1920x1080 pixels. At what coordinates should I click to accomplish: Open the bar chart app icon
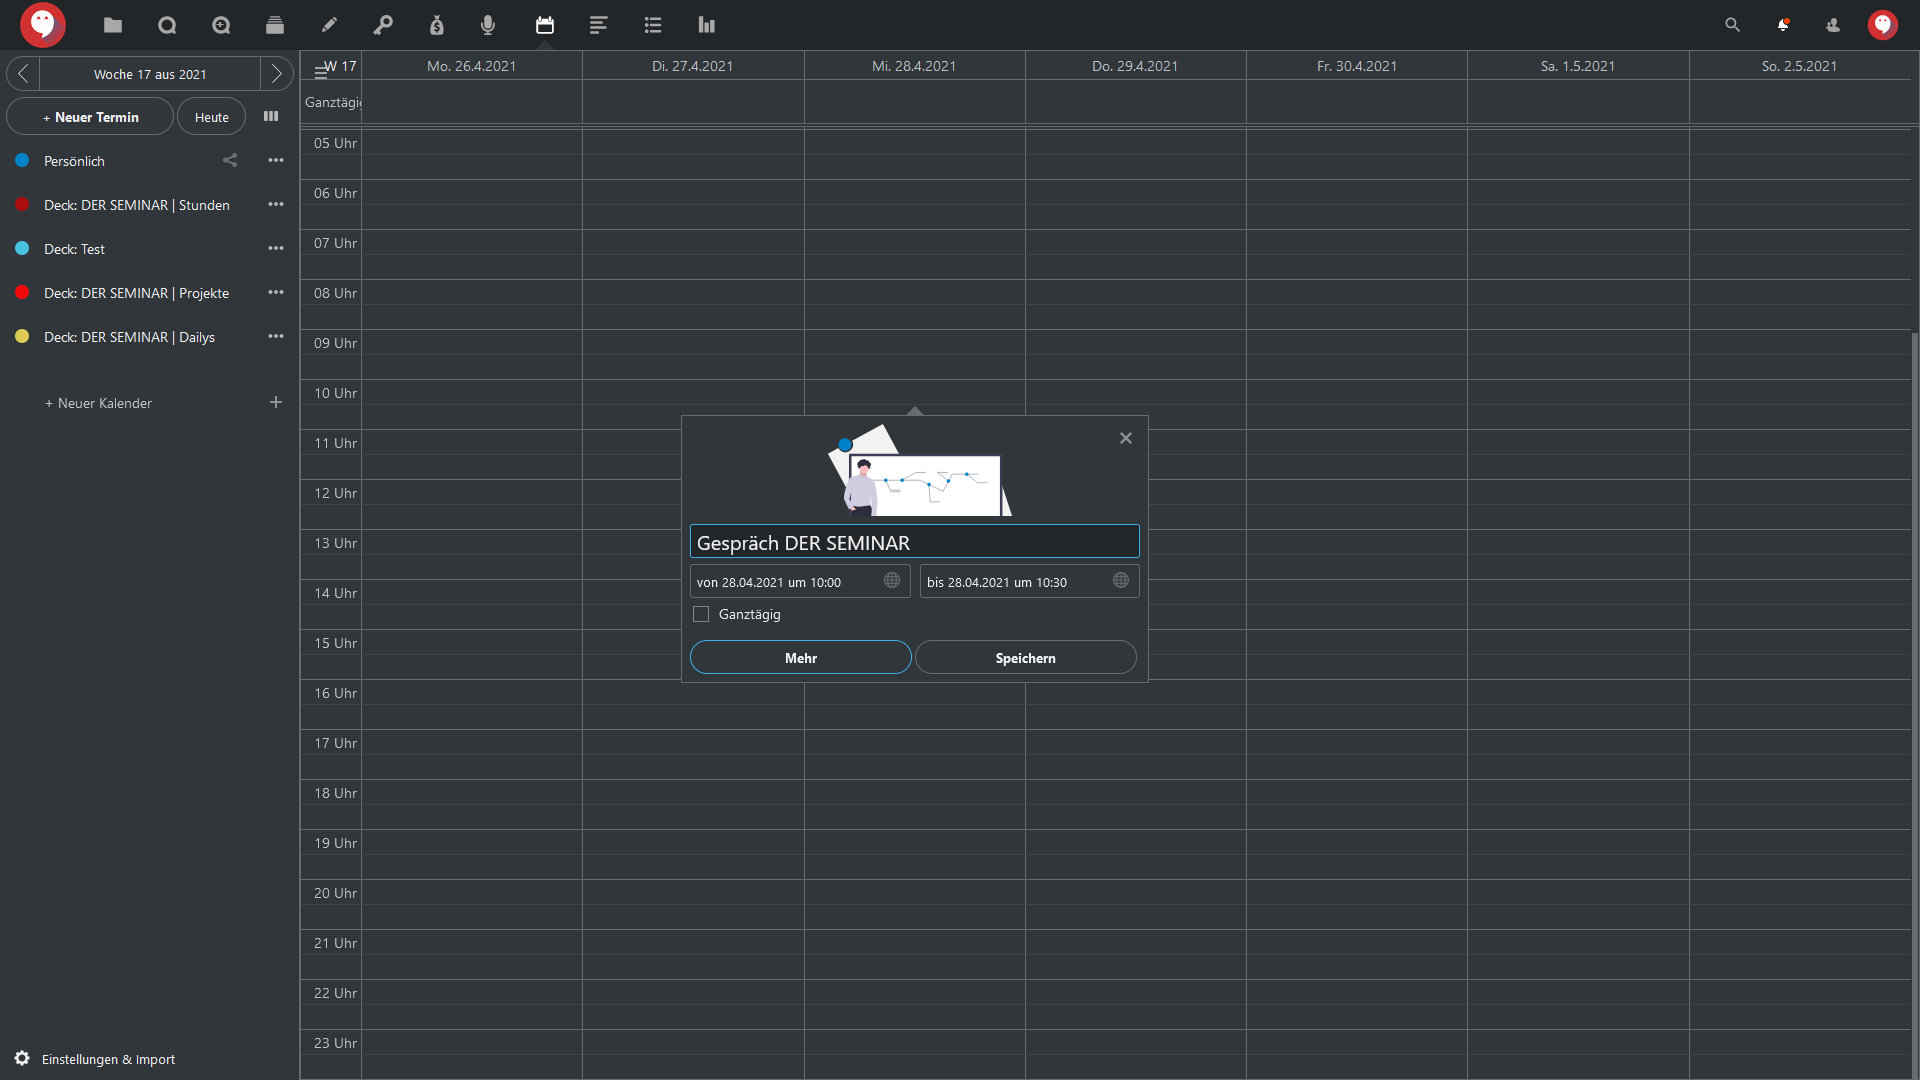[x=707, y=25]
